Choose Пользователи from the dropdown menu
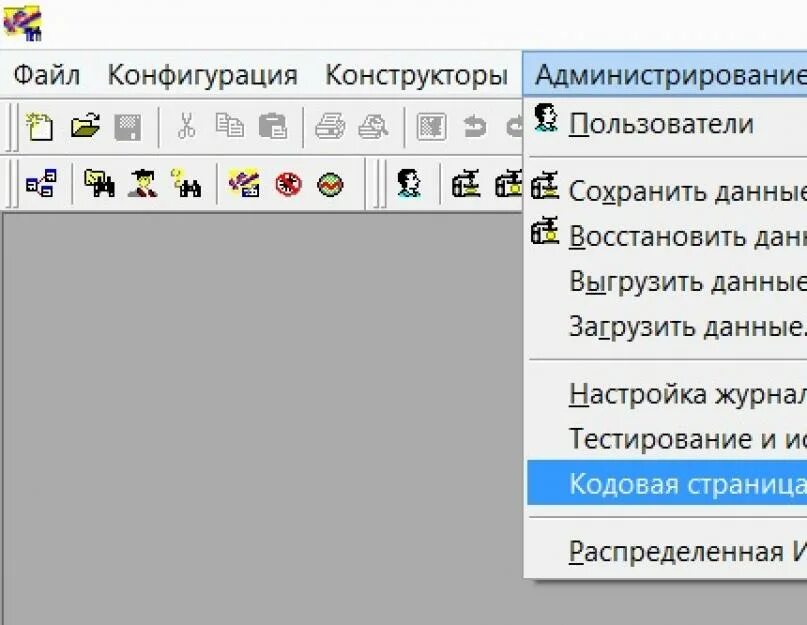 pyautogui.click(x=667, y=124)
